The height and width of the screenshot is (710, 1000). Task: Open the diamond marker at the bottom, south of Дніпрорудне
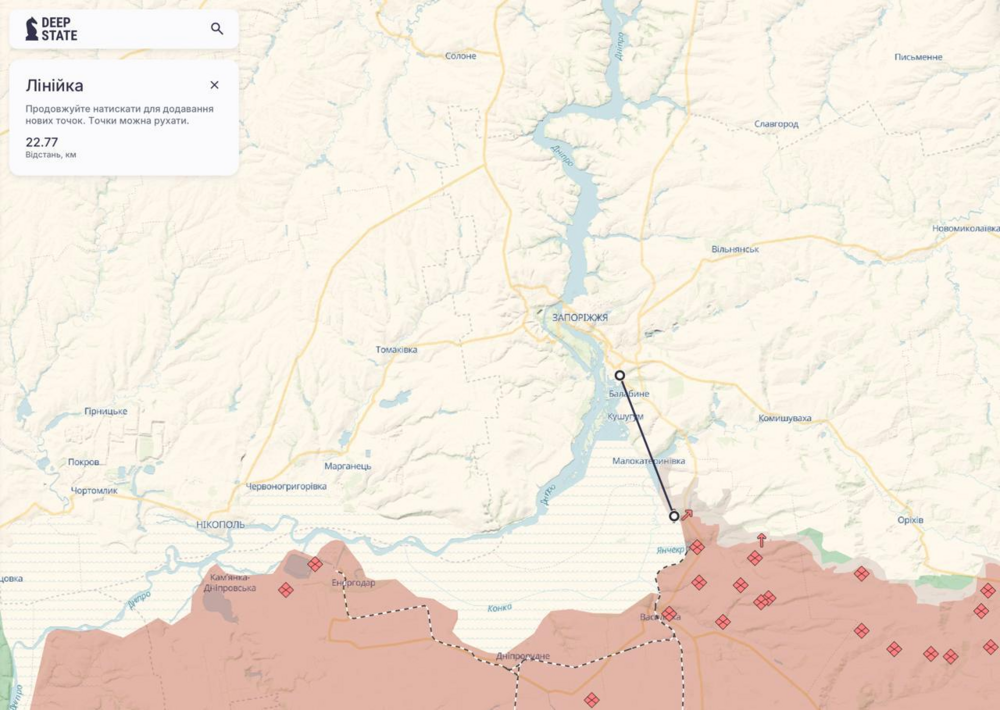pos(592,699)
